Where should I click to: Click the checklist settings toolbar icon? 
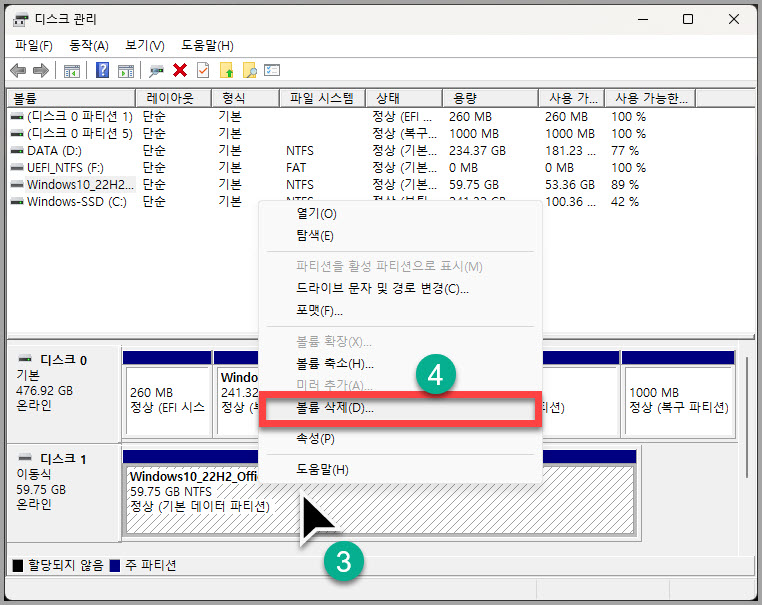click(272, 70)
